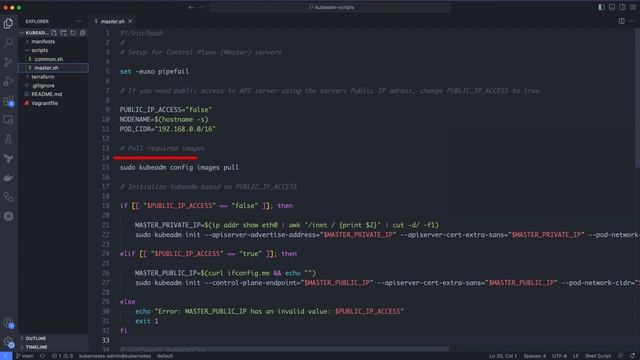Go back using title bar arrow
Viewport: 640px width, 360px height.
point(191,7)
